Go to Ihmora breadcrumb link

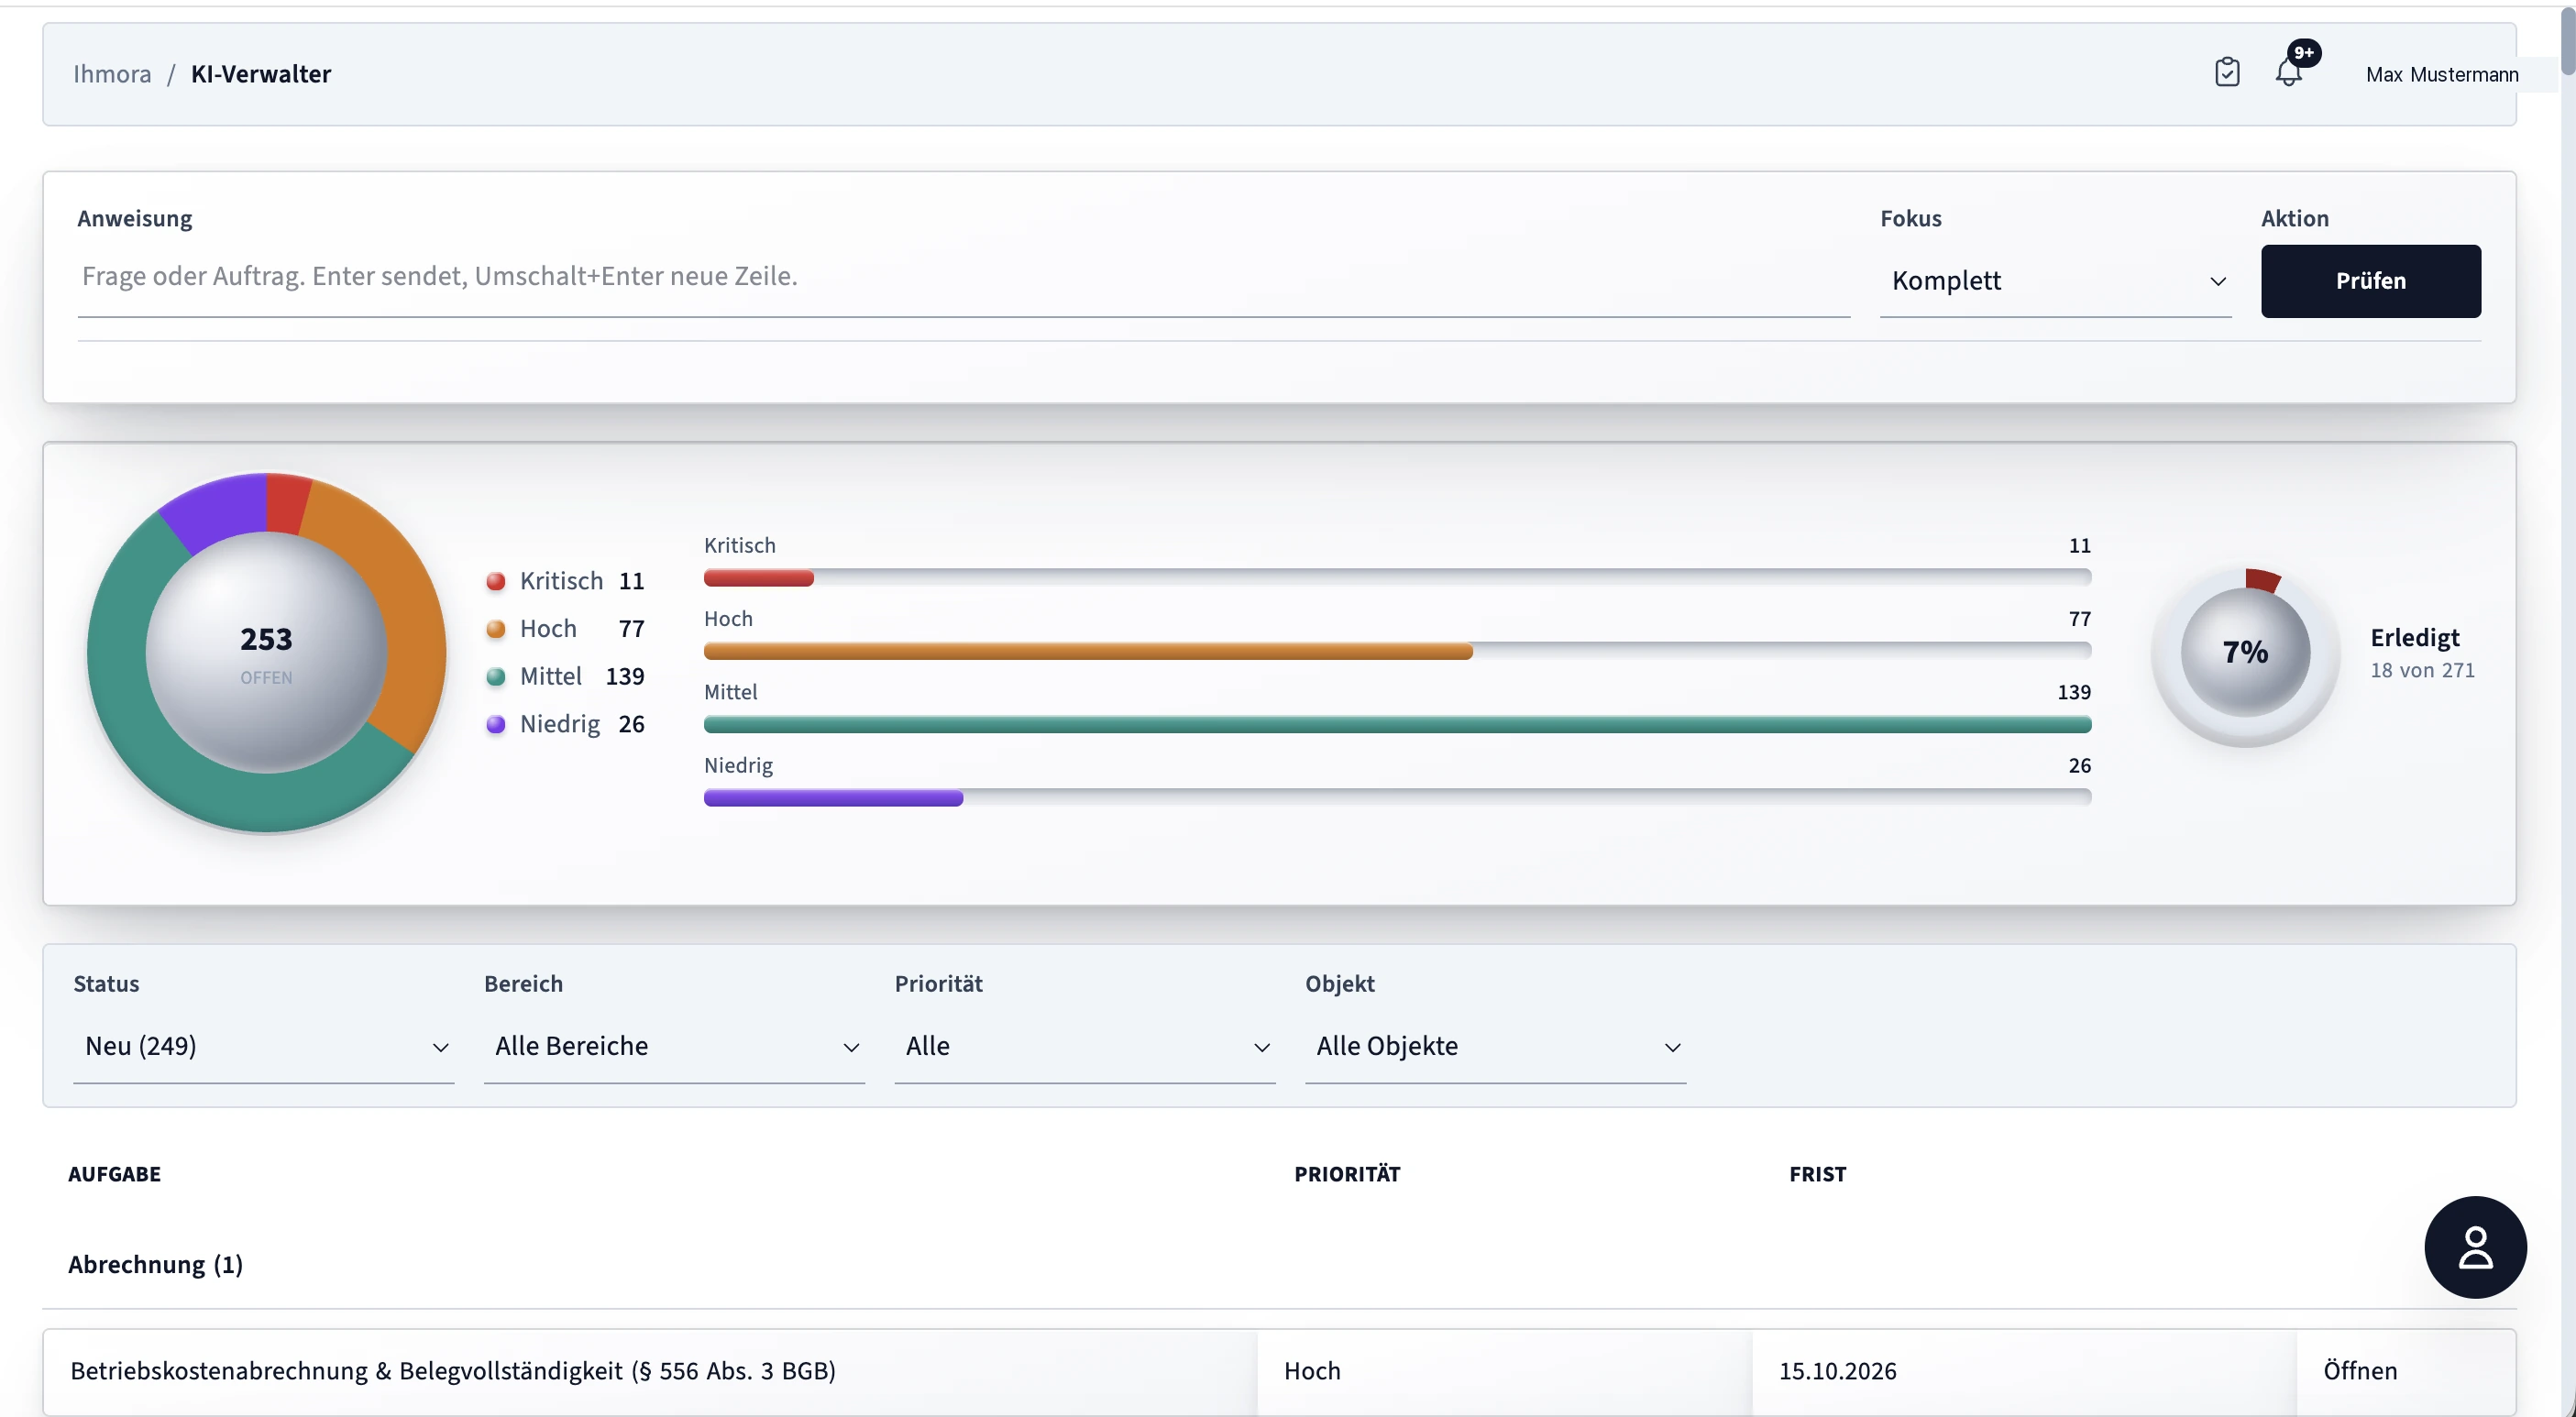pyautogui.click(x=112, y=74)
